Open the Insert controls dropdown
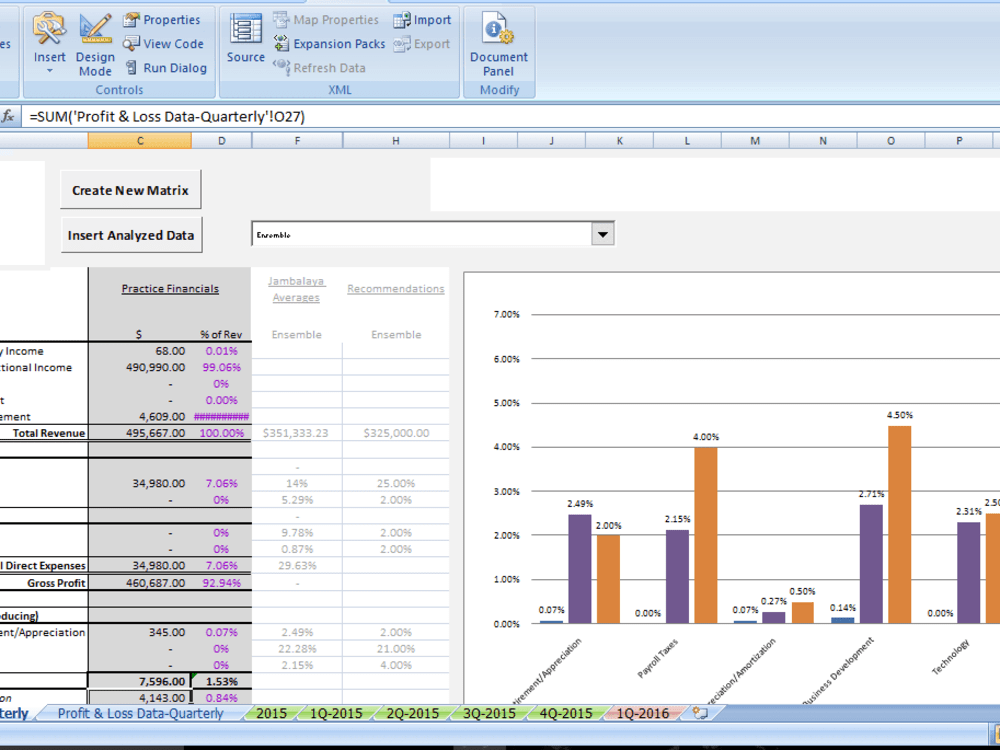 click(49, 43)
